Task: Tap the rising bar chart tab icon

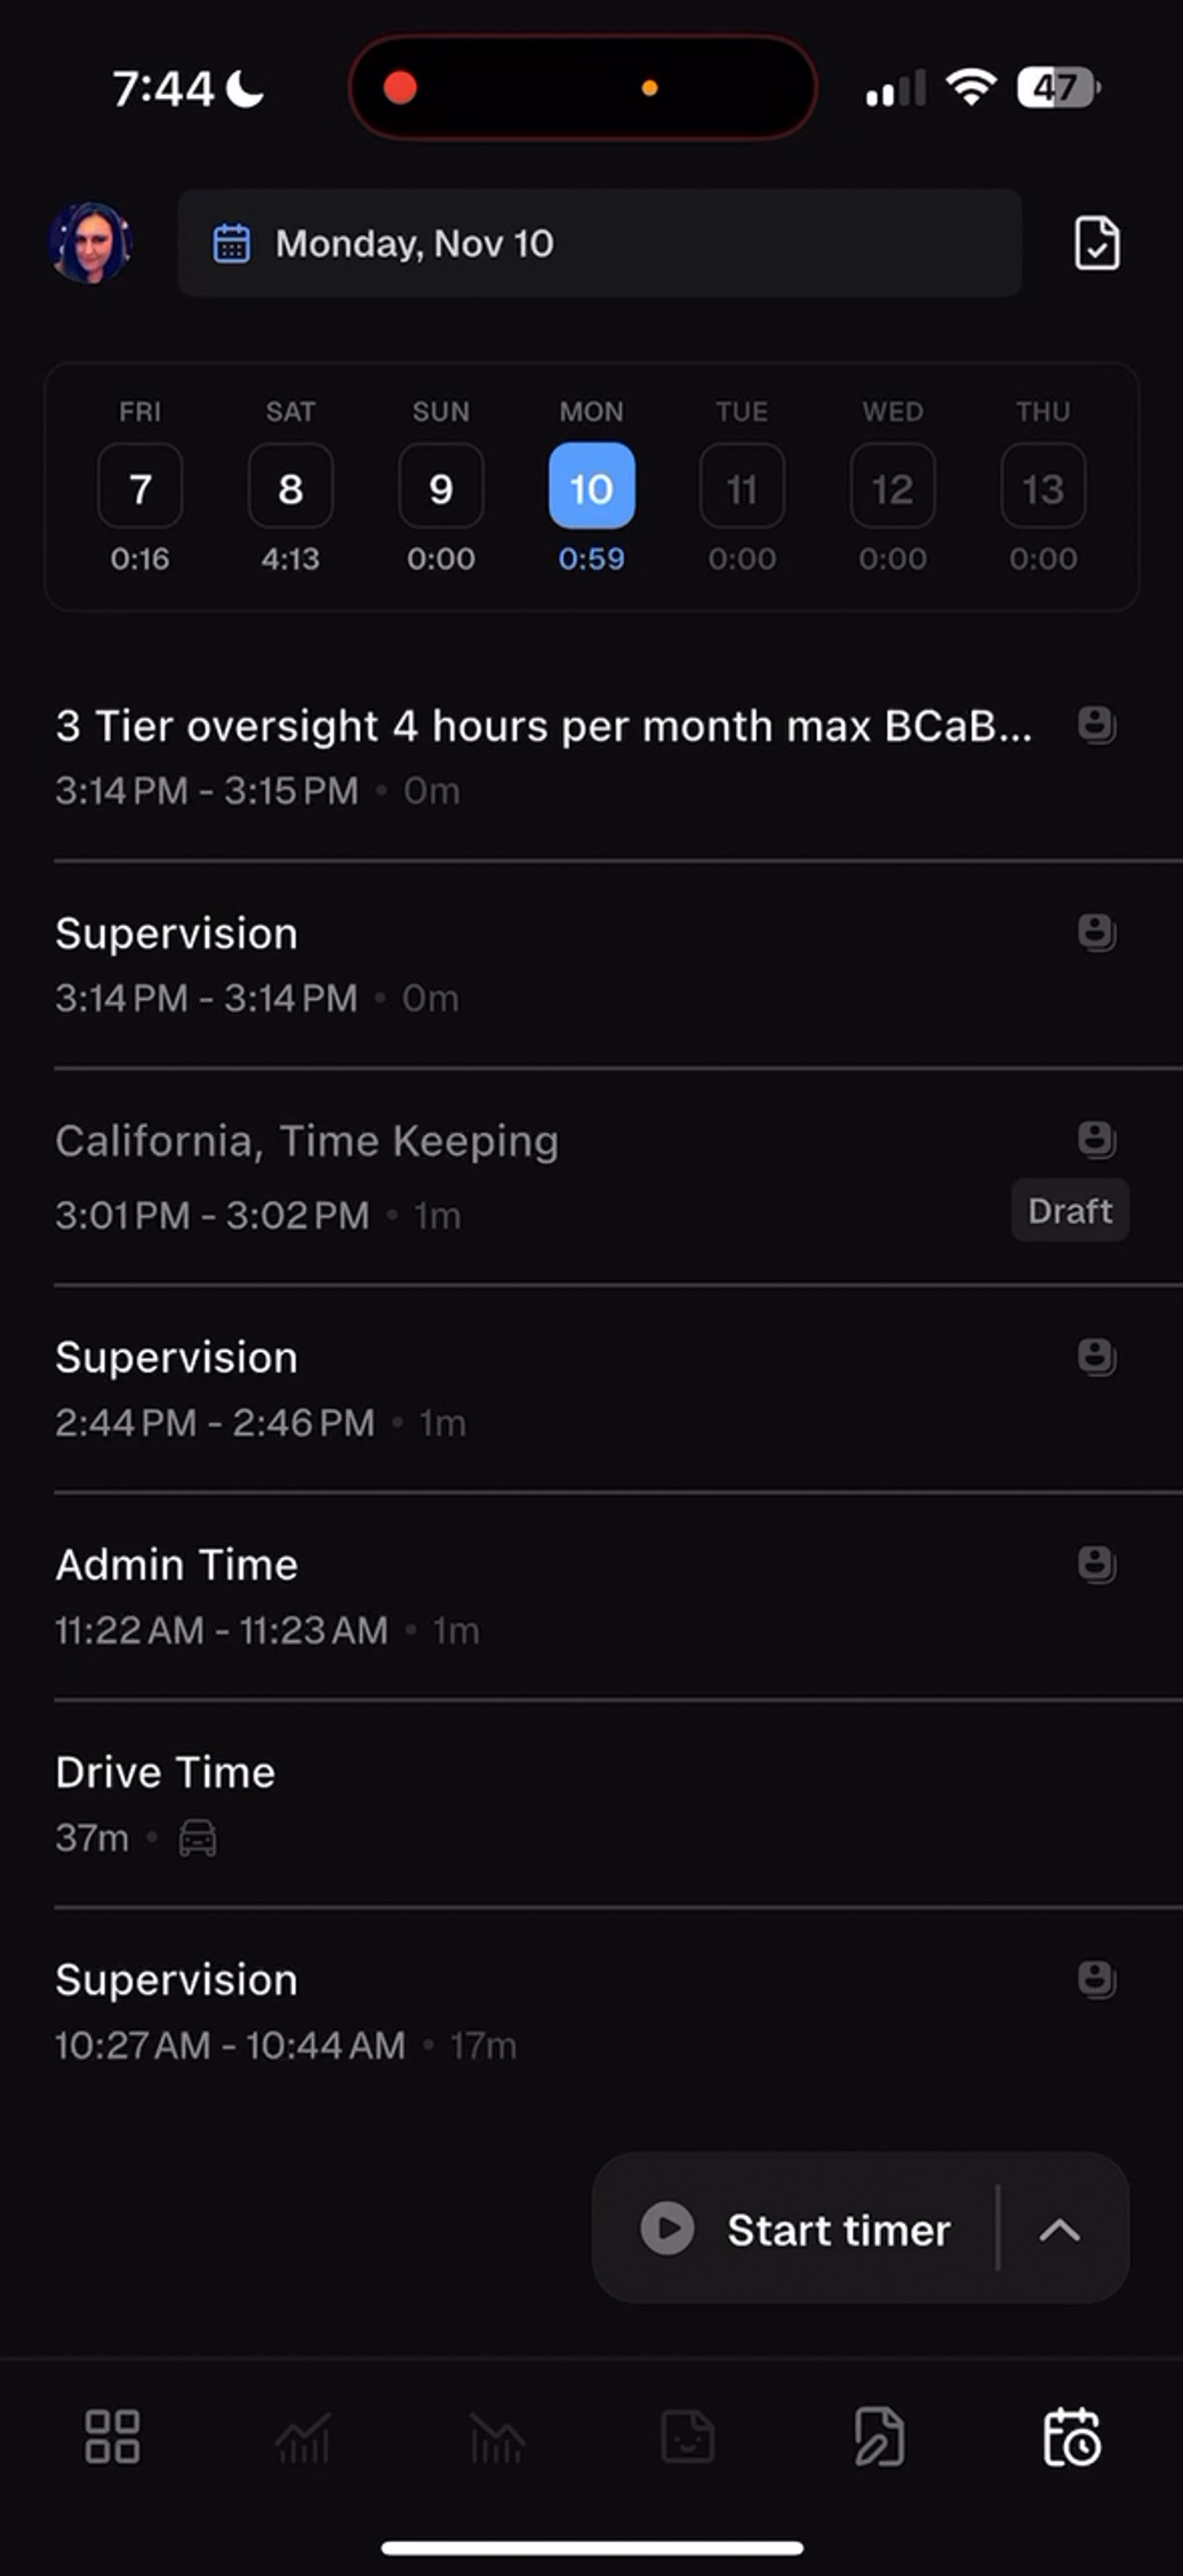Action: (x=303, y=2437)
